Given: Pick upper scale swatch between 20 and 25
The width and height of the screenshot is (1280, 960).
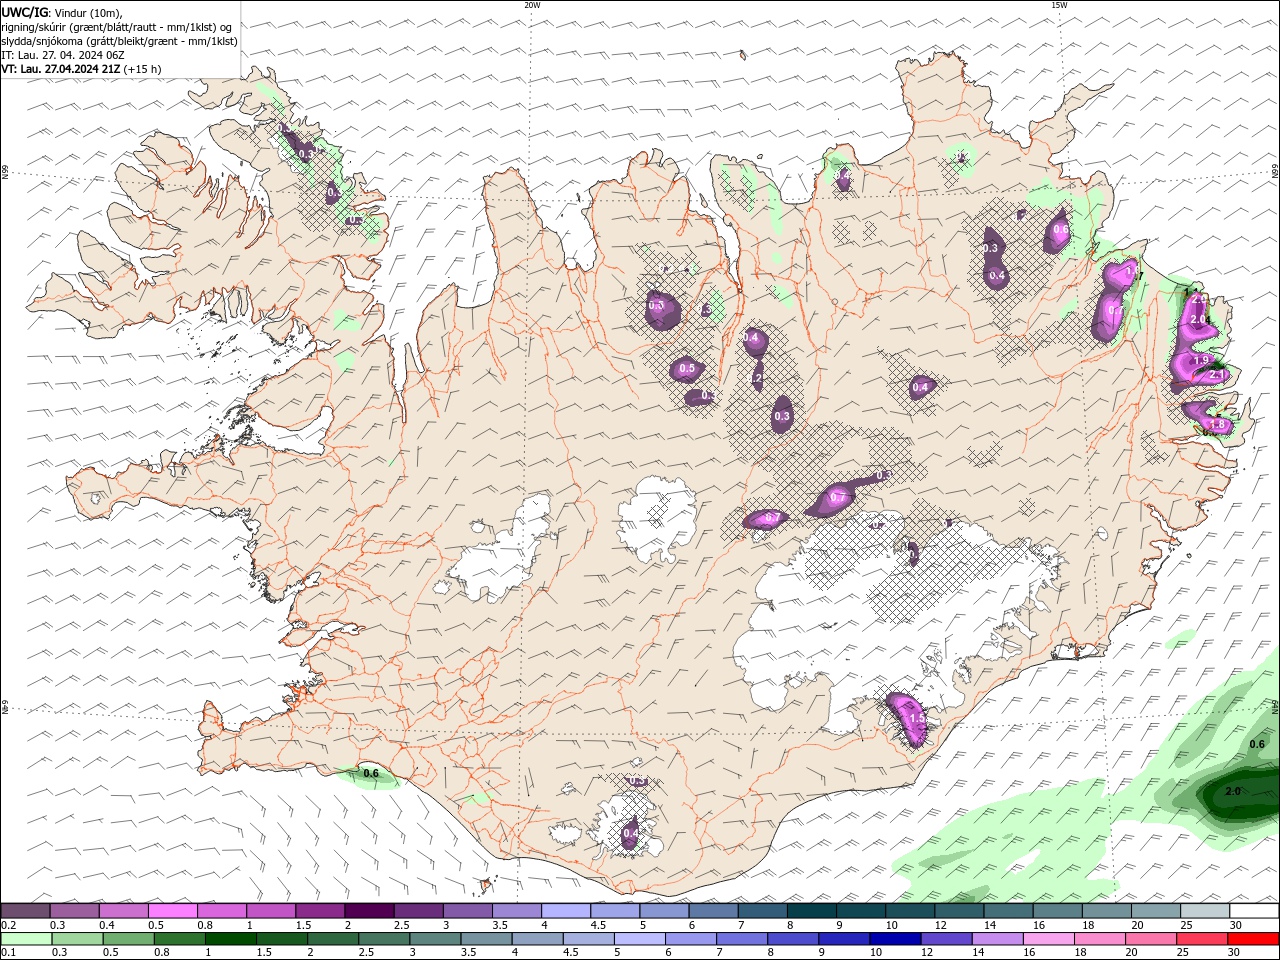Looking at the screenshot, I should point(1156,911).
